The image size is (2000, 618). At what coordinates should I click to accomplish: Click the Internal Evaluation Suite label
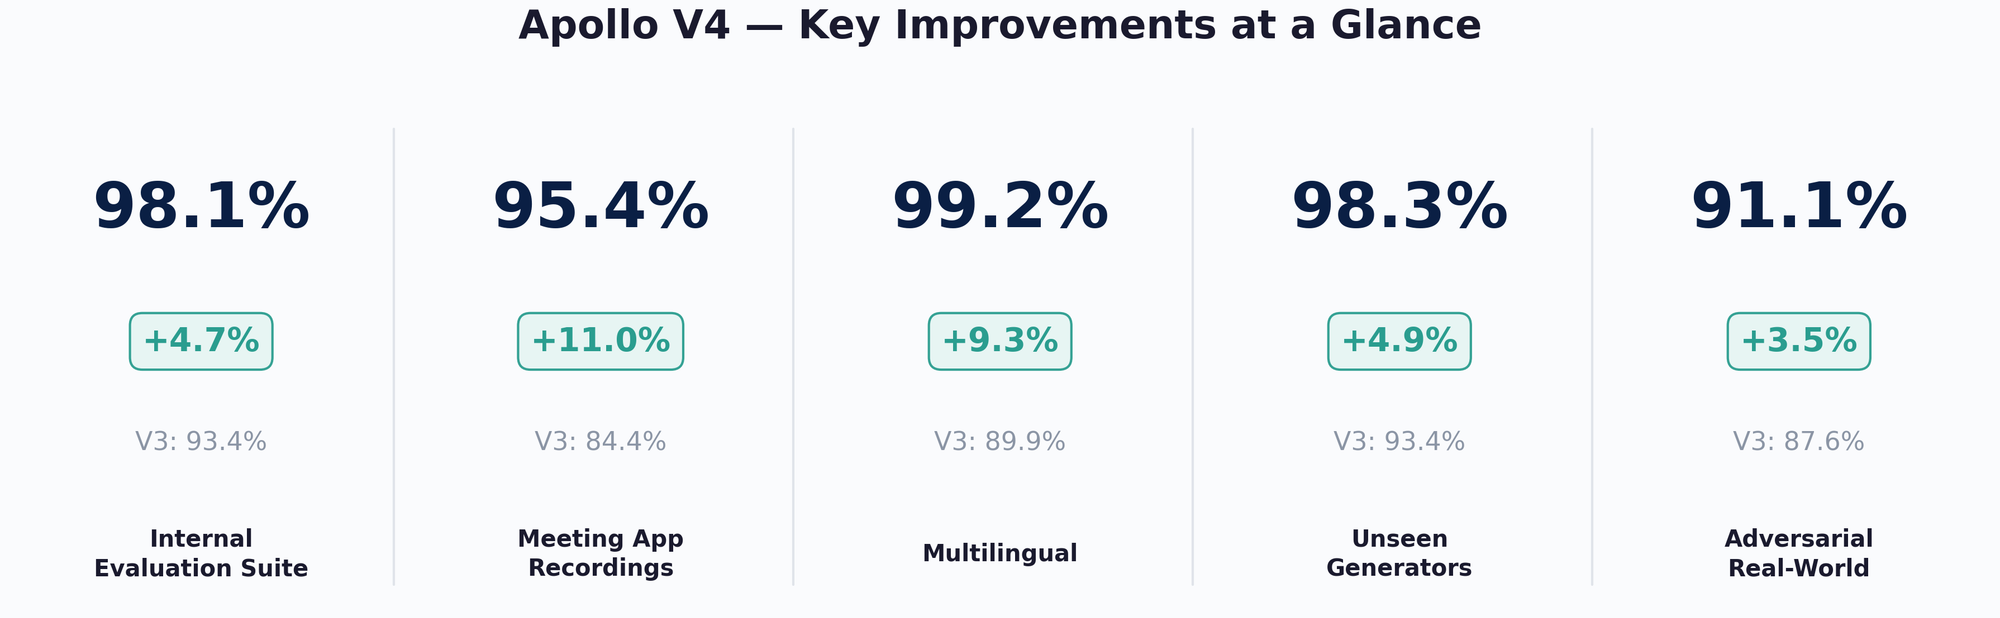[201, 553]
